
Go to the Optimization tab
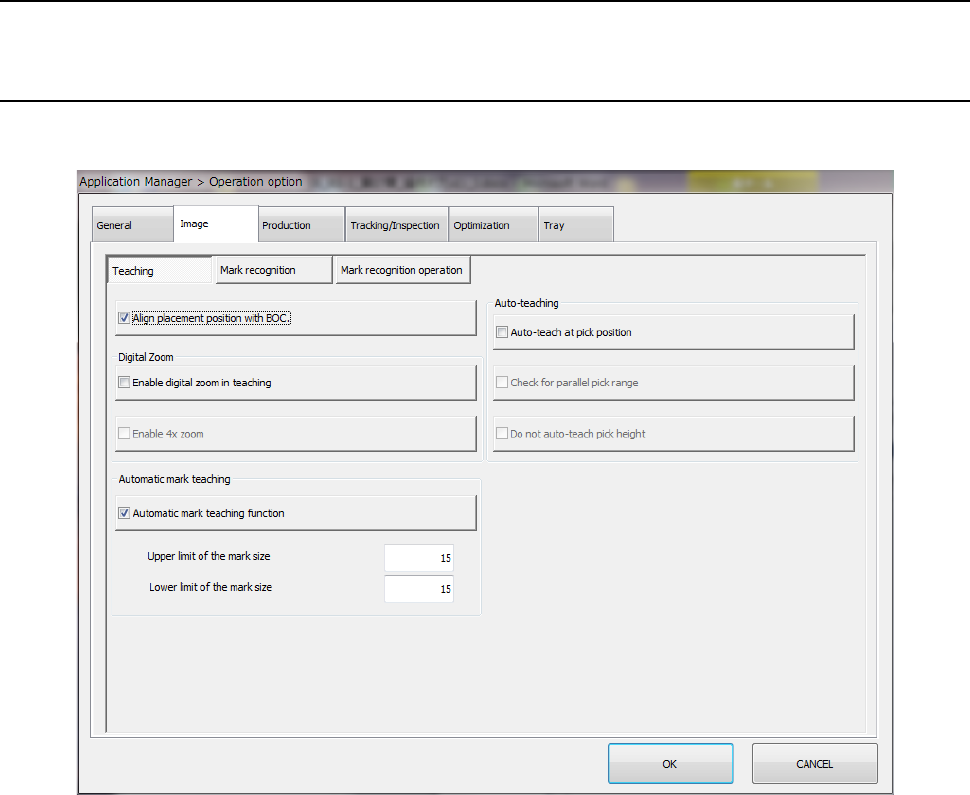(493, 225)
